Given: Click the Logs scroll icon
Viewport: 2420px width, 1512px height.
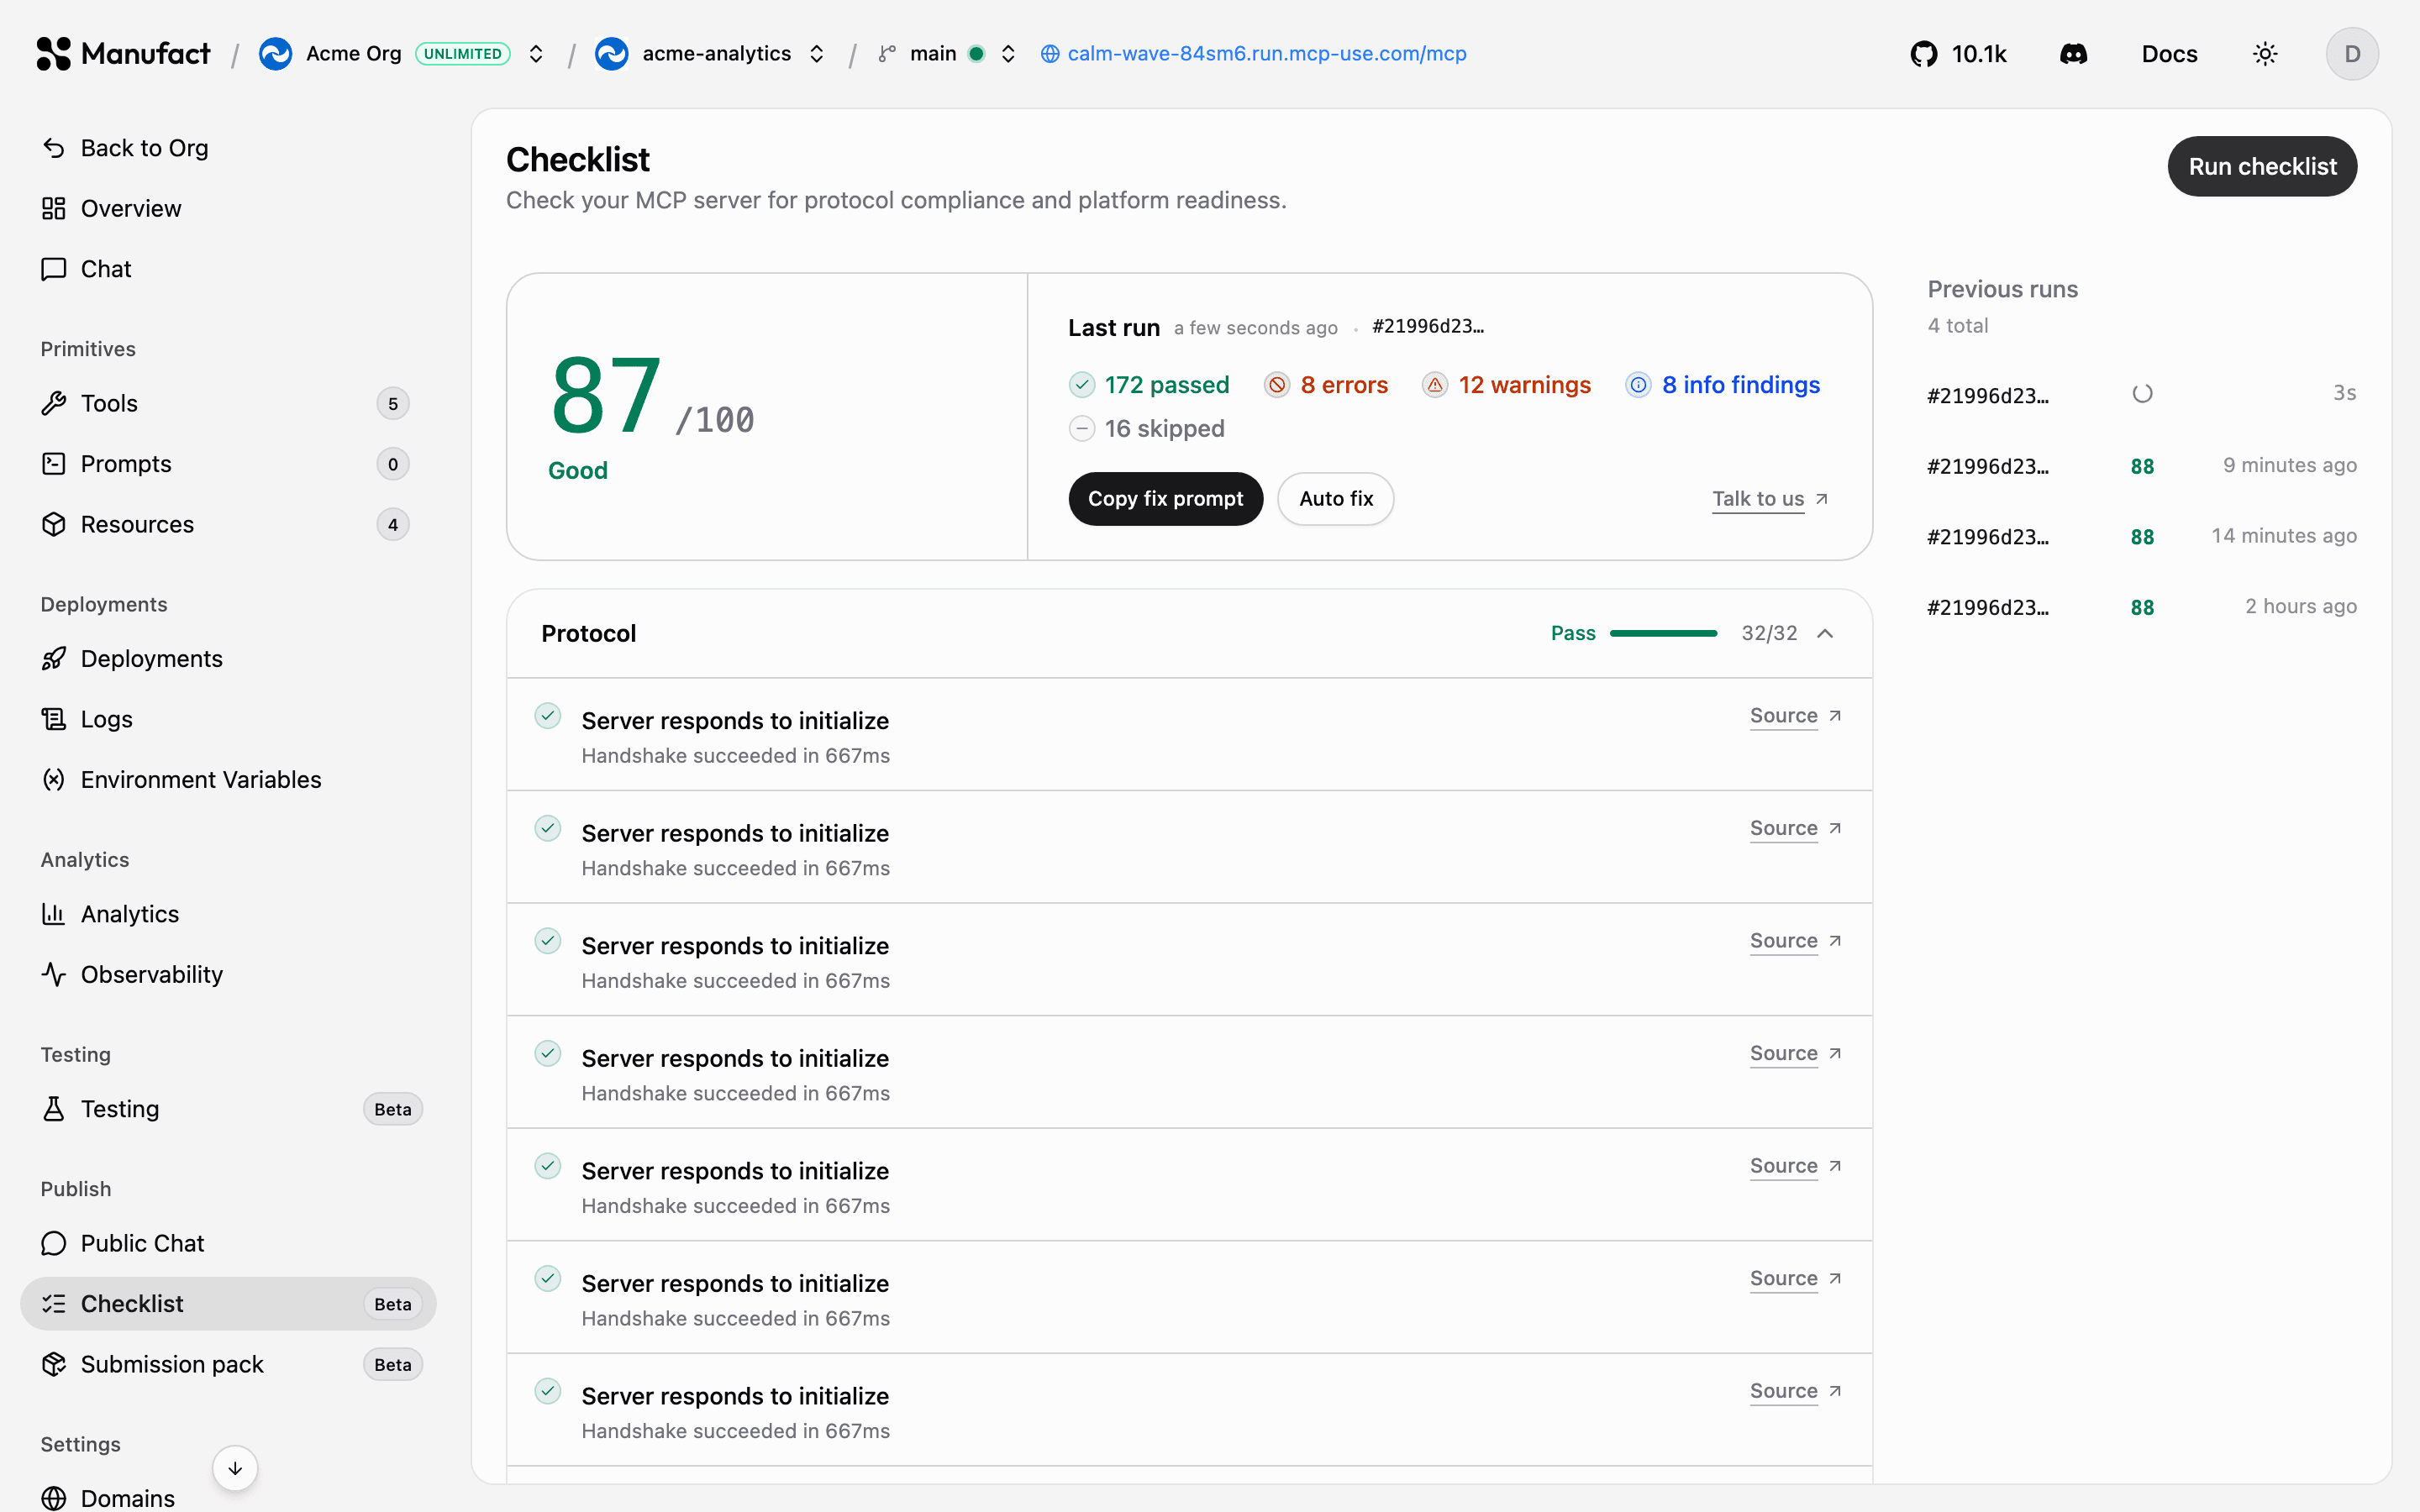Looking at the screenshot, I should [x=54, y=719].
